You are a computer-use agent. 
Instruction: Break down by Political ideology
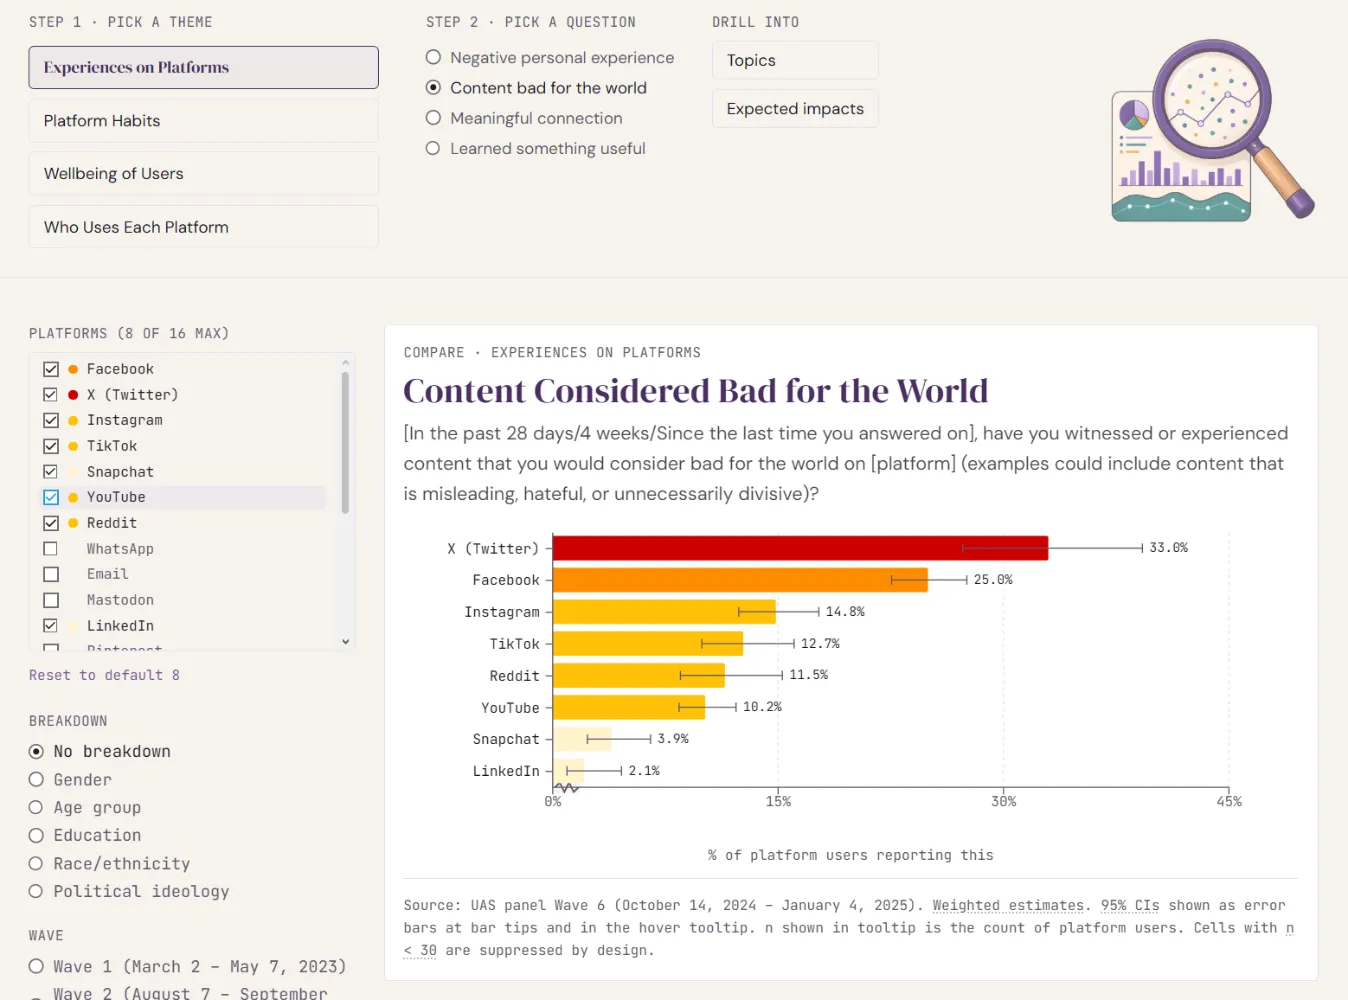point(129,891)
